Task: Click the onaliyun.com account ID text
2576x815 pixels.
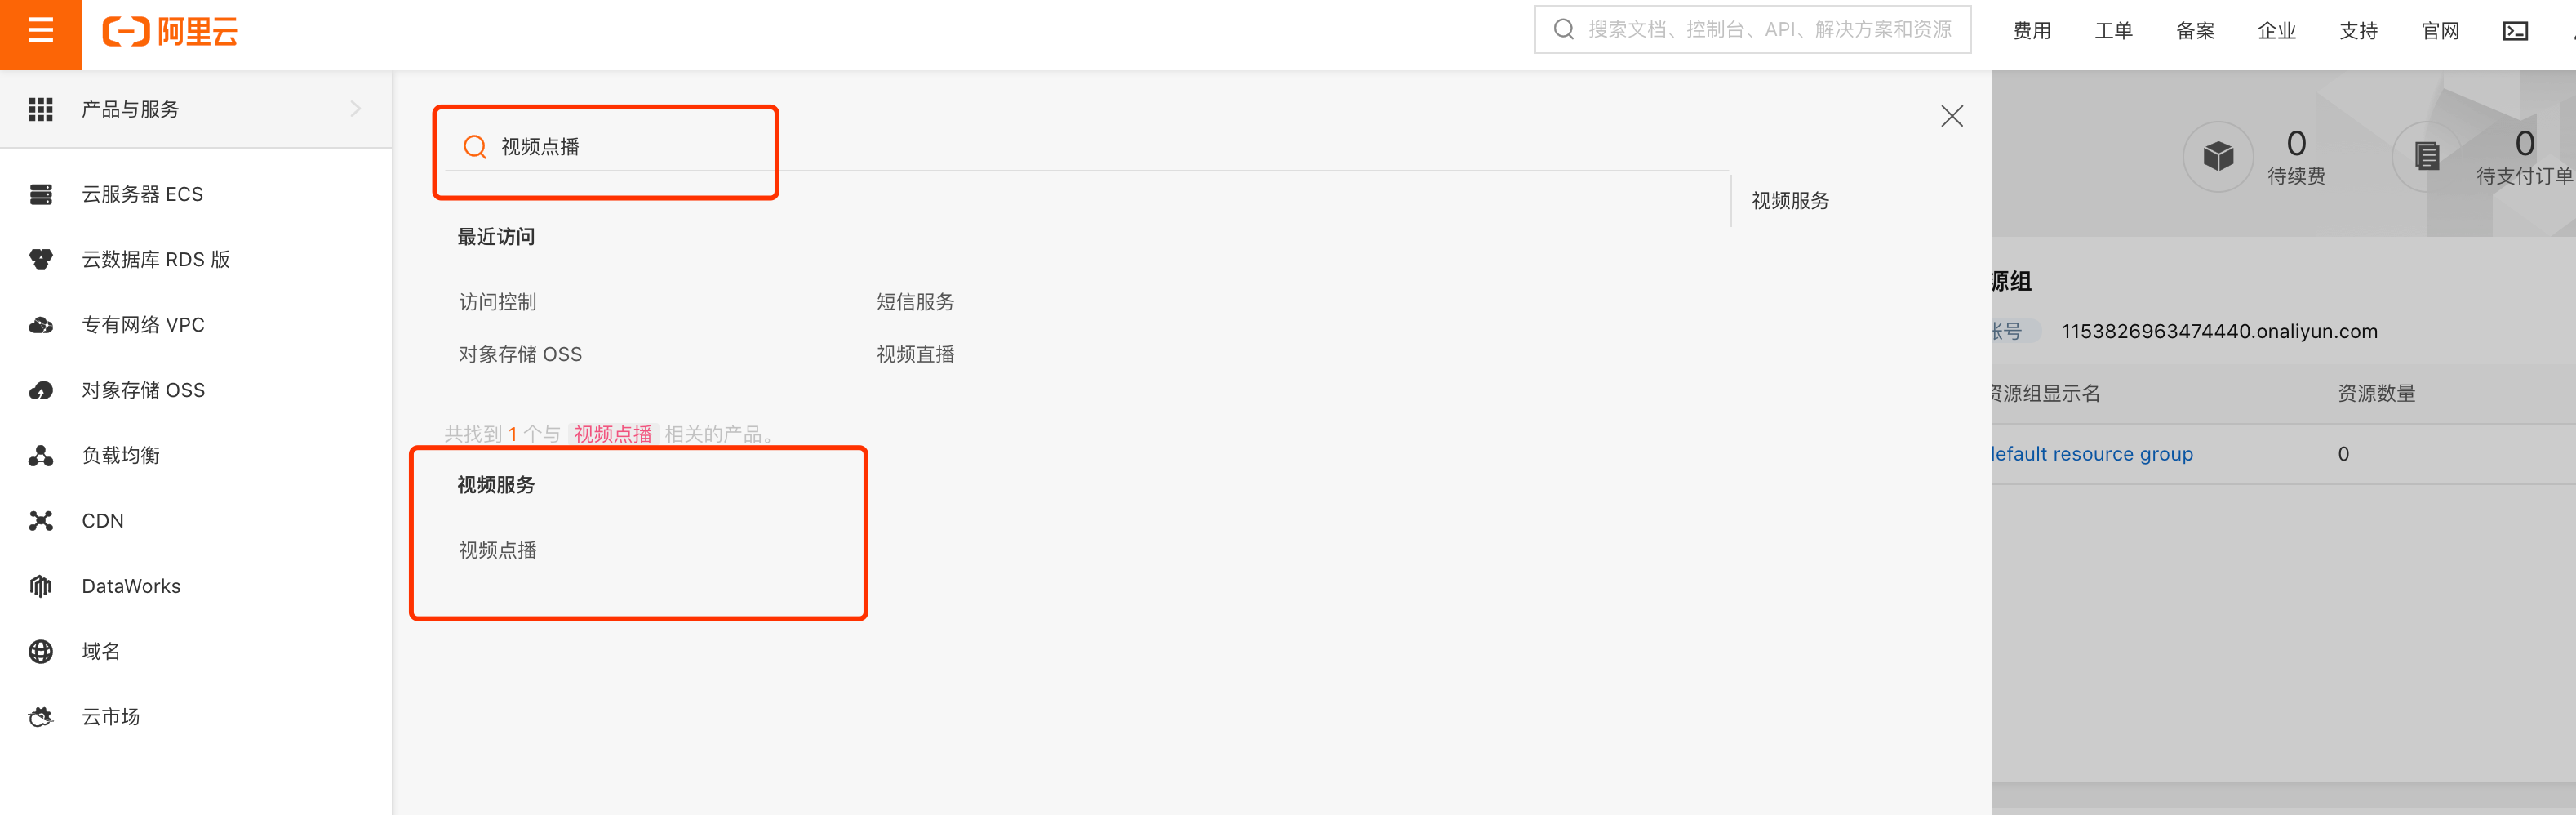Action: [2219, 332]
